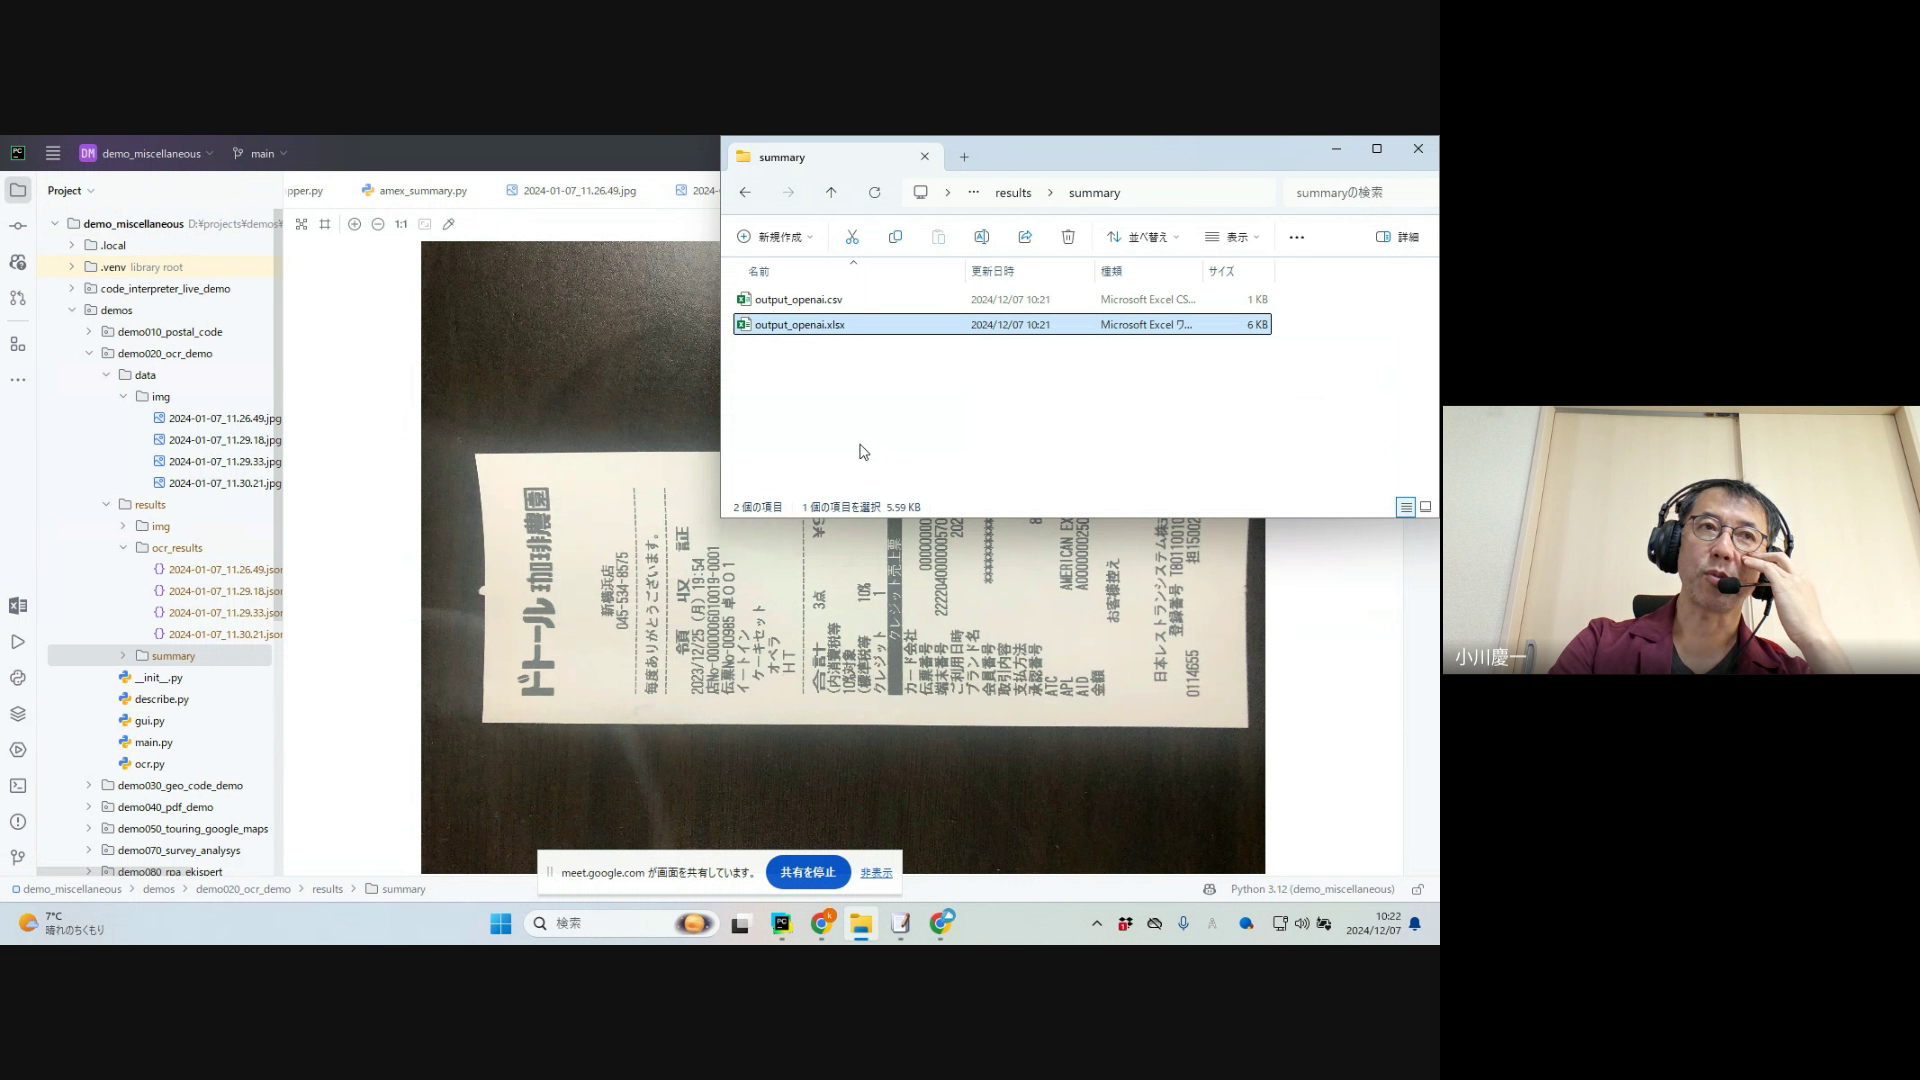The width and height of the screenshot is (1920, 1080).
Task: Open the 2024-01-07_11.26.49.jpg editor tab
Action: pos(579,190)
